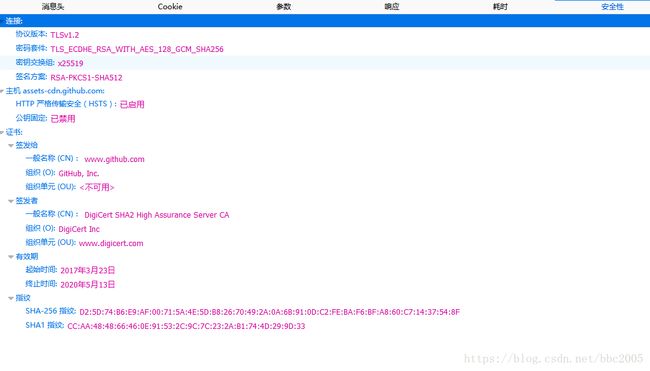Screen dimensions: 650x371
Task: Click the 公钥固定 已禁用 value
Action: click(x=63, y=119)
